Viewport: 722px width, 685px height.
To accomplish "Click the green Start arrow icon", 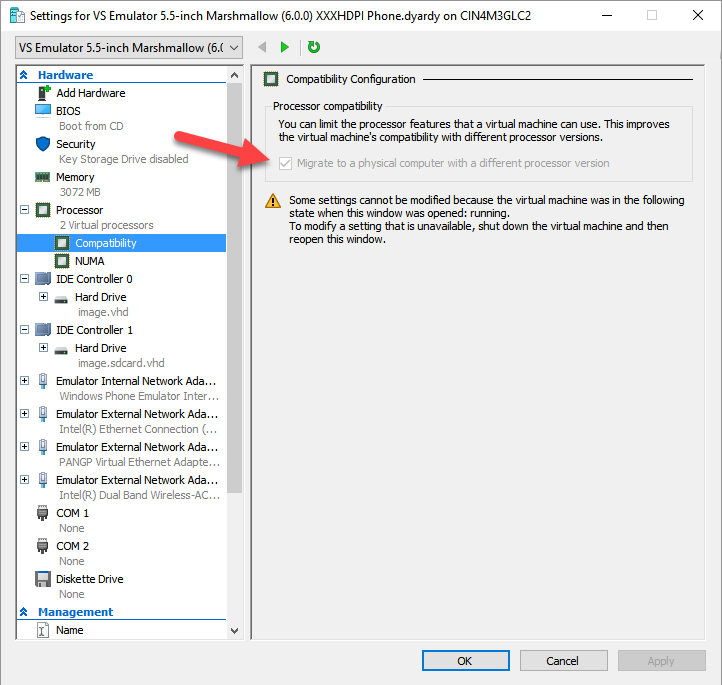I will 285,47.
